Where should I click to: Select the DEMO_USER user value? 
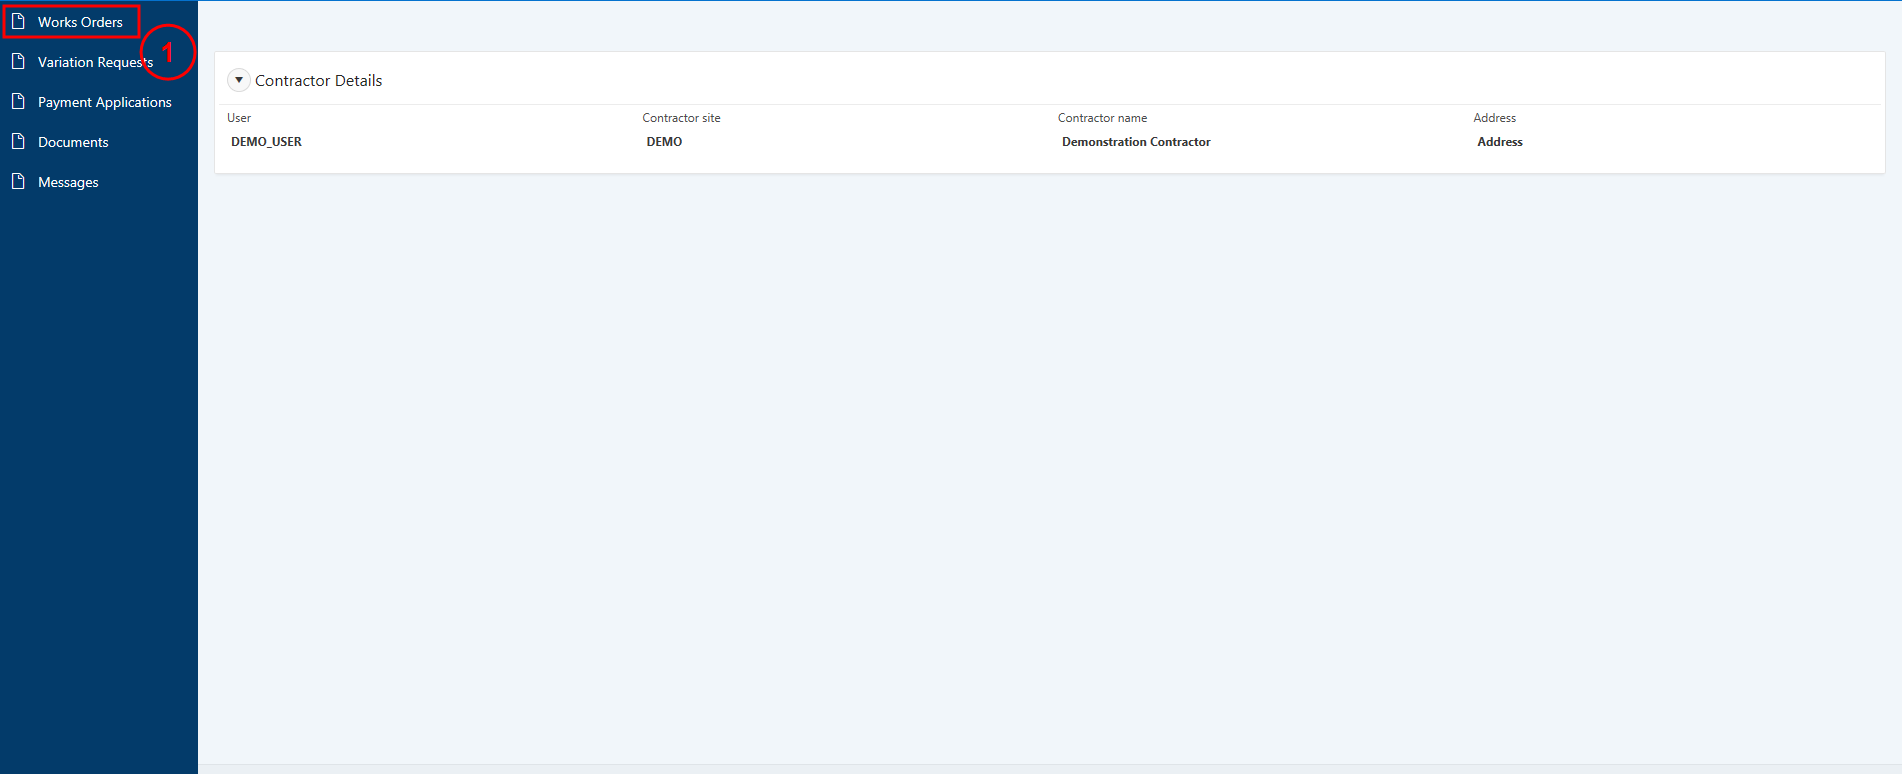266,142
